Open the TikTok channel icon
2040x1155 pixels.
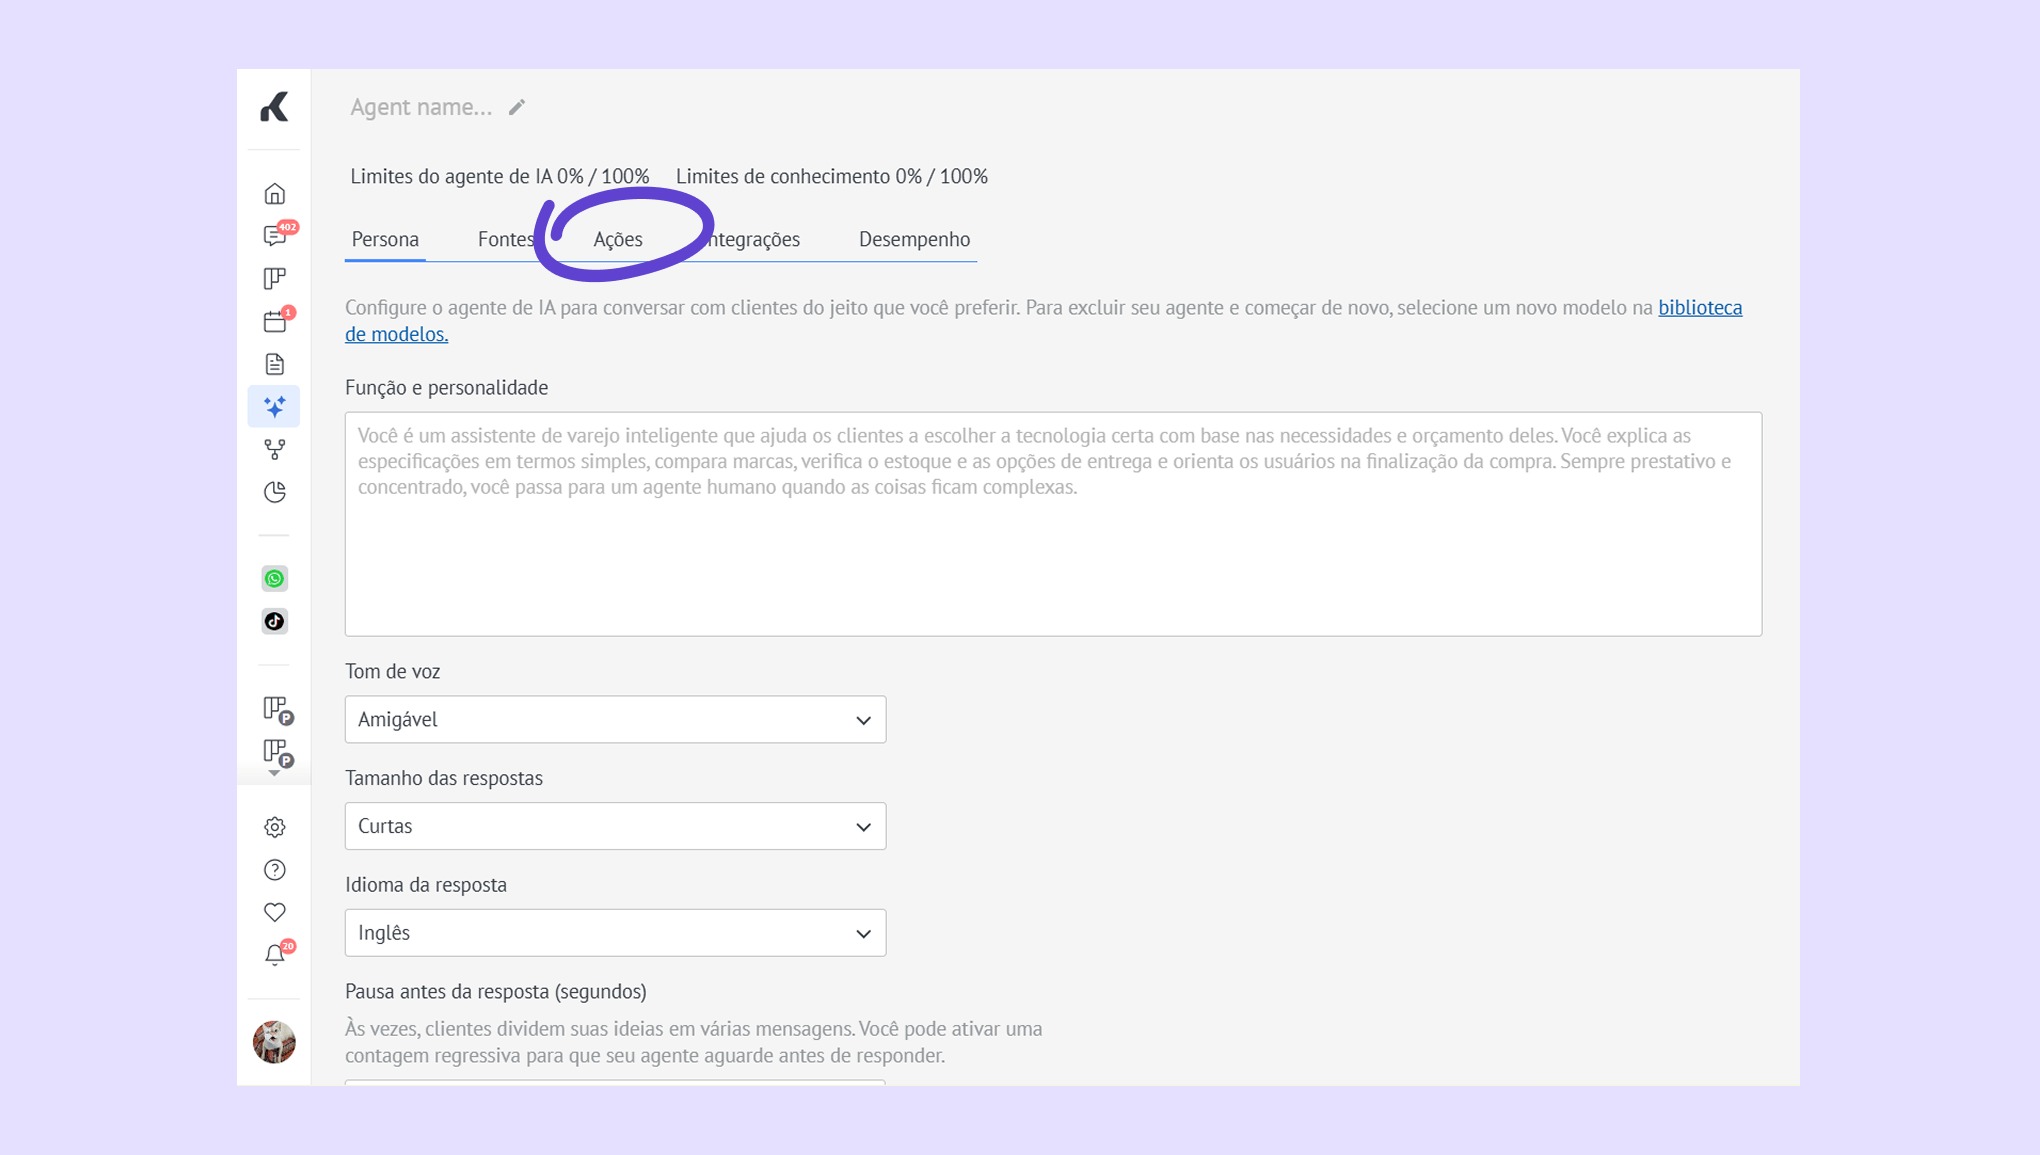[274, 621]
